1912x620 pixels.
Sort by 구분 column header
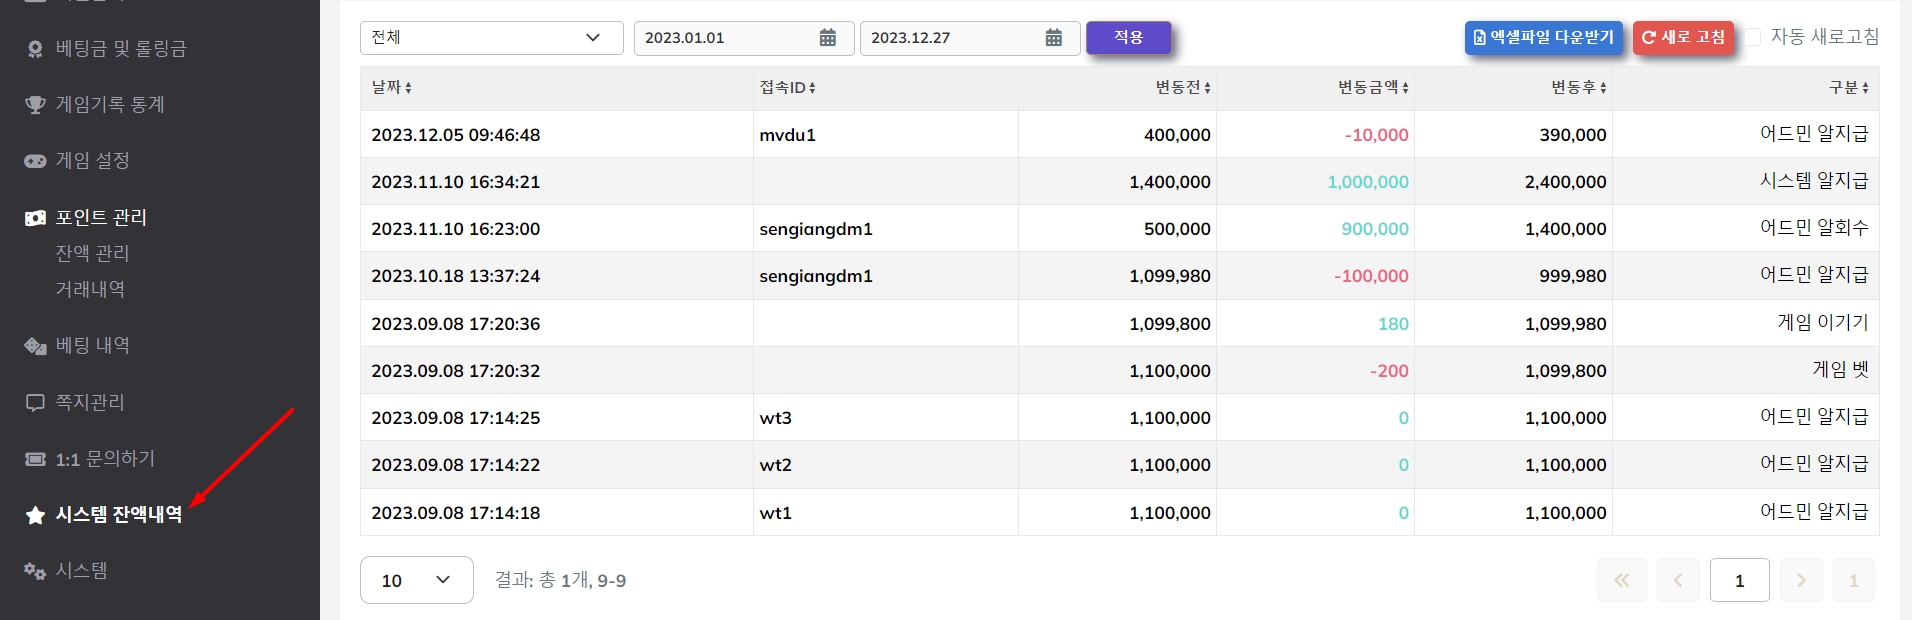pos(1848,88)
